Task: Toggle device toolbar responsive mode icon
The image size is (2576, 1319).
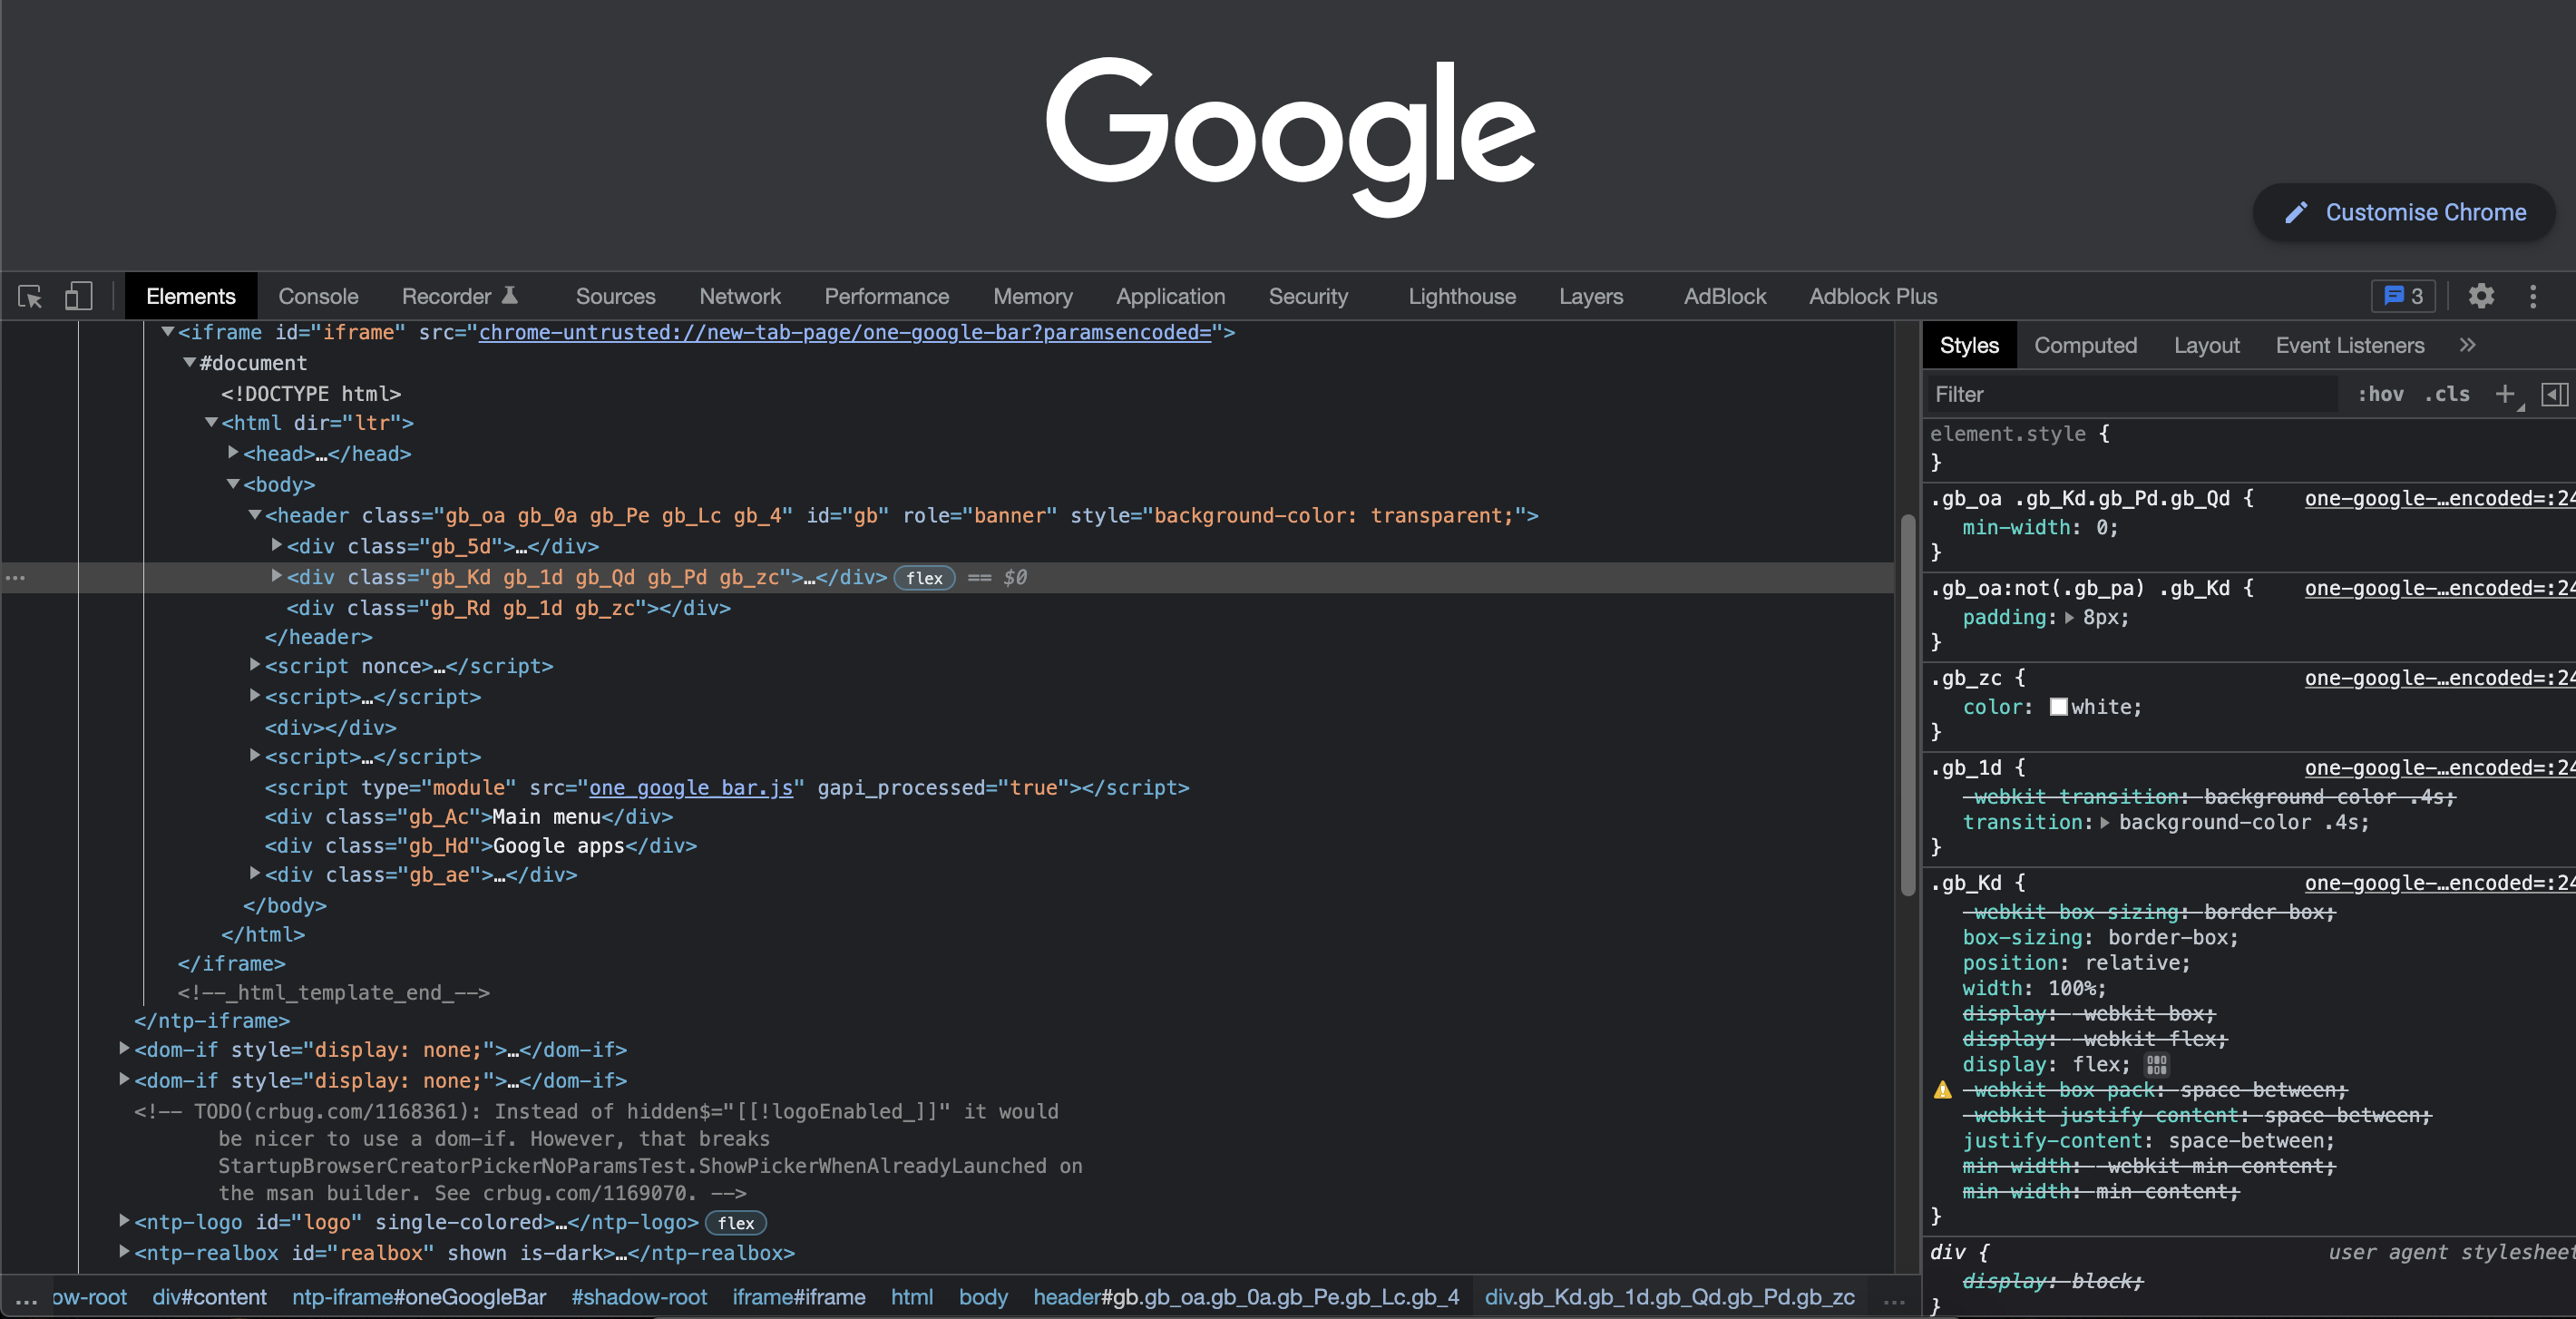Action: [77, 296]
